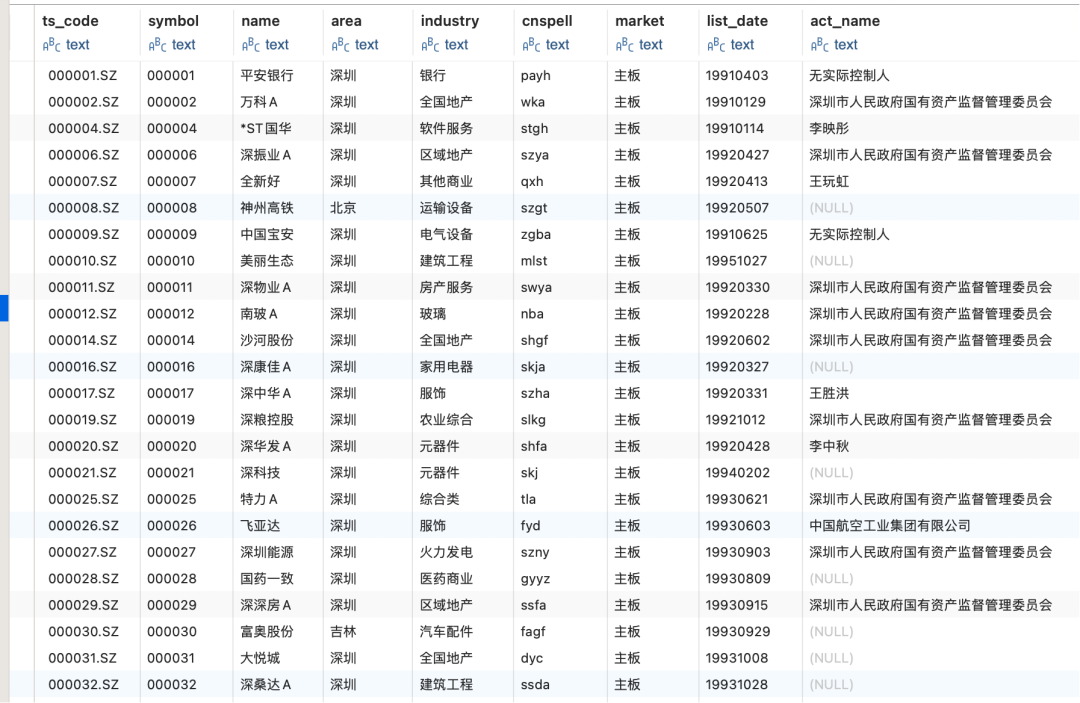Click the 吉林 area cell
The height and width of the screenshot is (703, 1080).
tap(343, 632)
